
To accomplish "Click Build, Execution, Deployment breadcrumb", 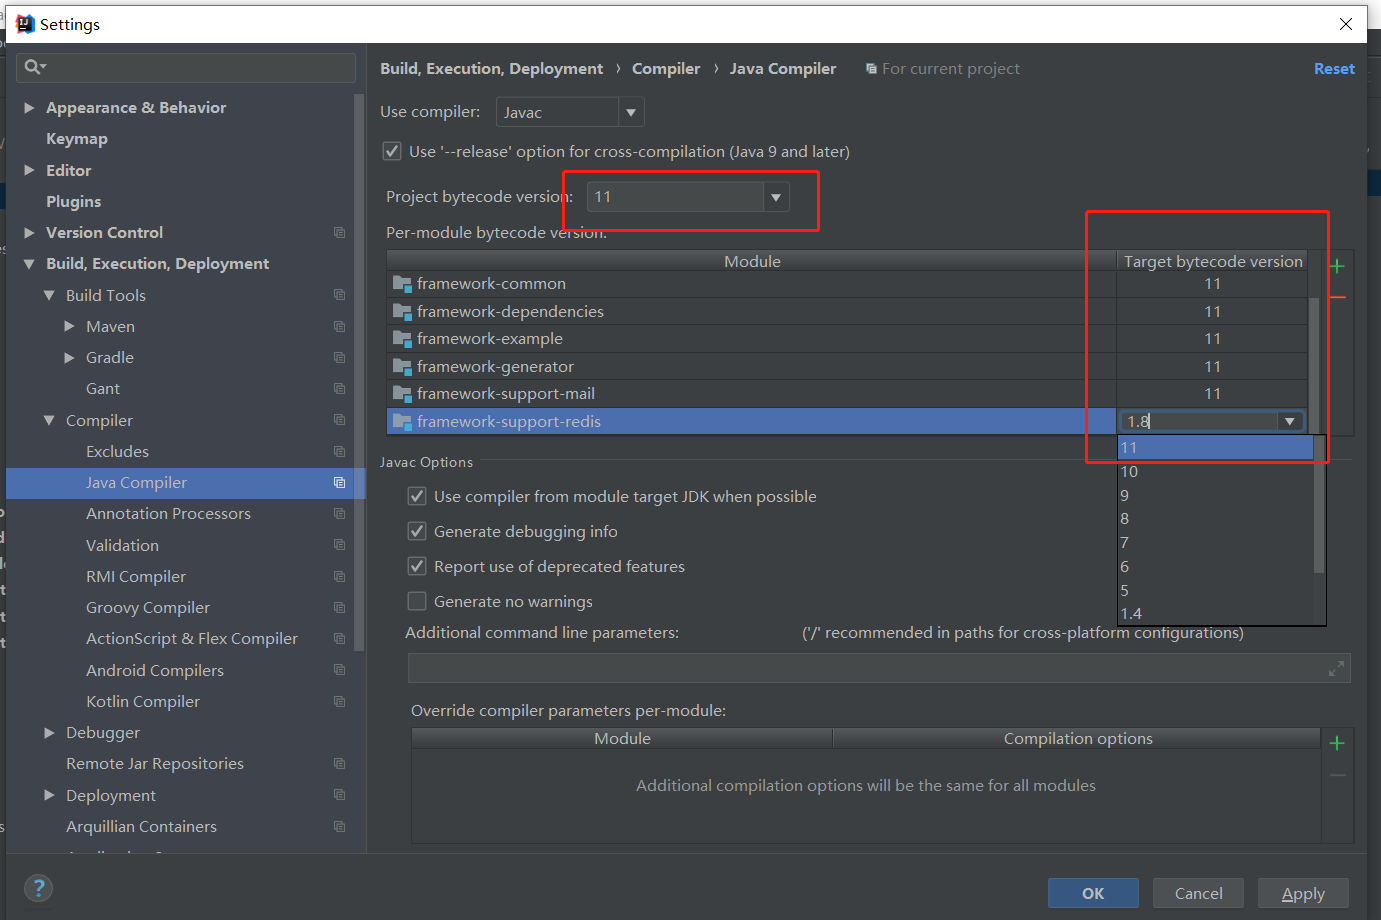I will (x=491, y=68).
